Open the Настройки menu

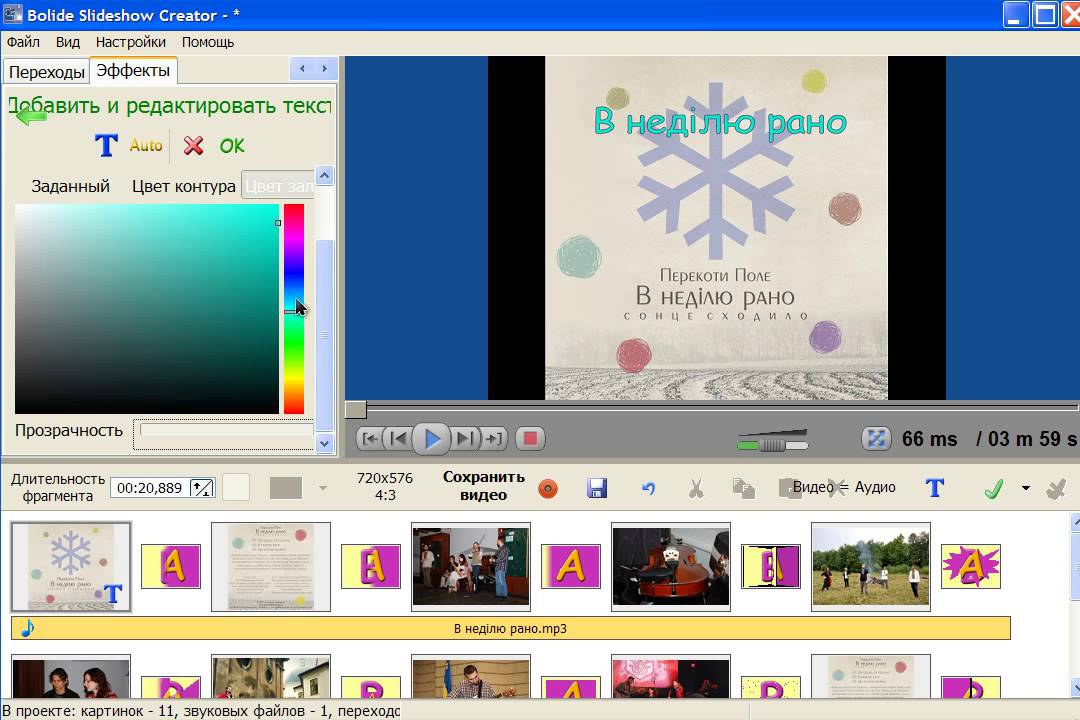(131, 42)
